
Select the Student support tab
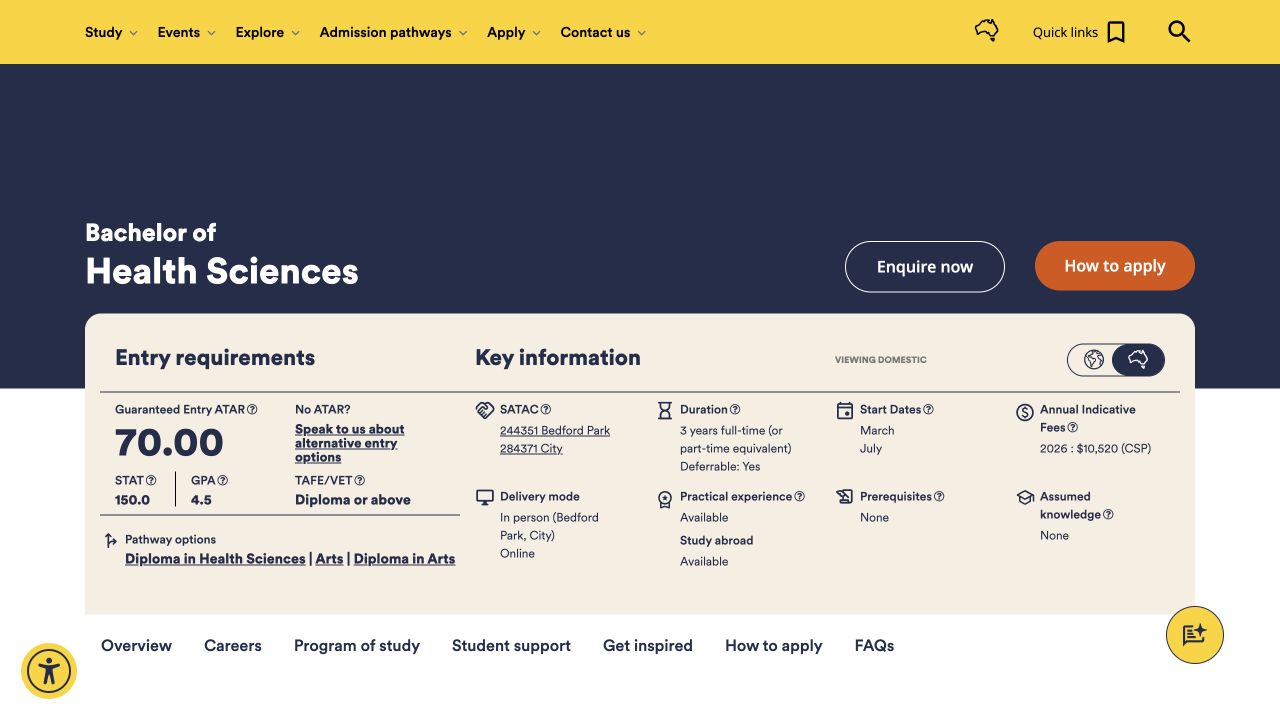[511, 646]
